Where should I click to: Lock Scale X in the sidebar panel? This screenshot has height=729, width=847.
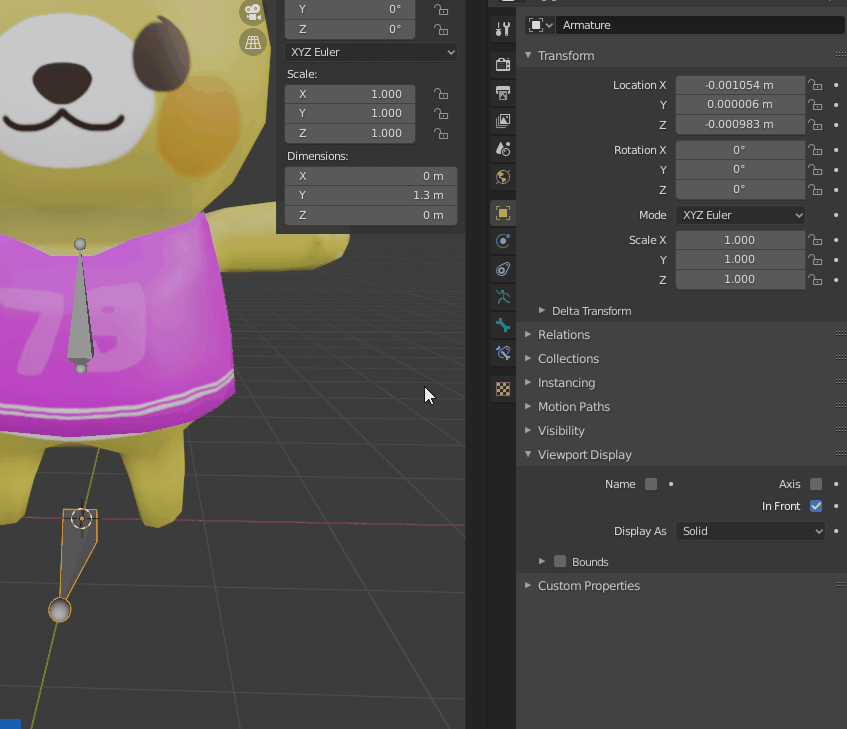coord(441,94)
